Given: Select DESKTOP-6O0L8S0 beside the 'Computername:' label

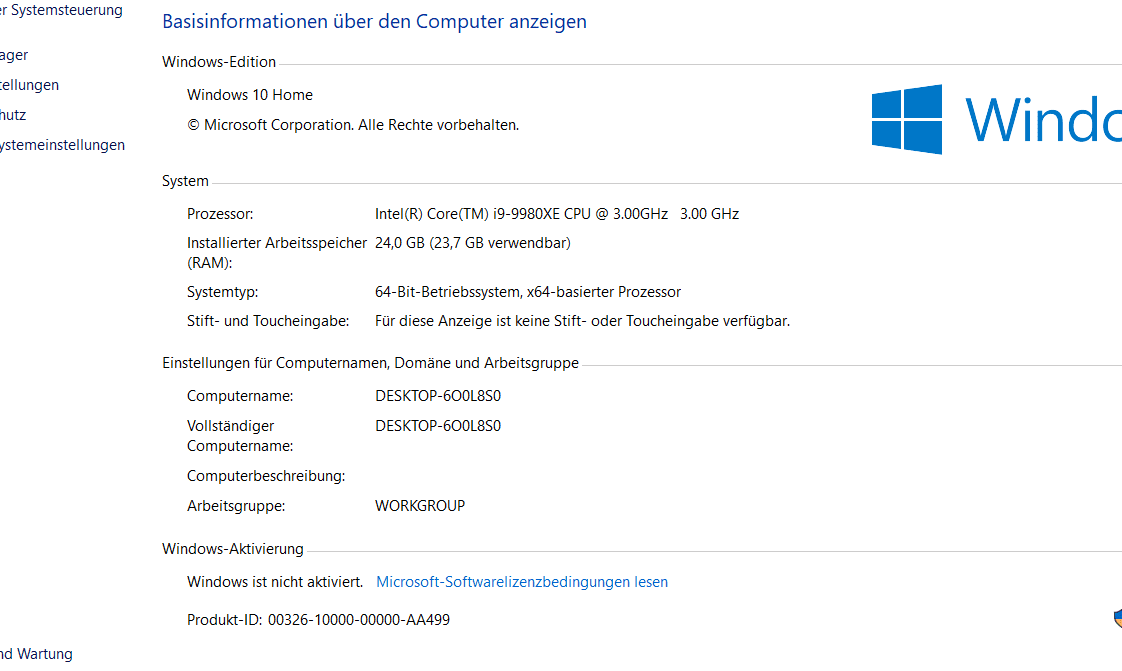Looking at the screenshot, I should coord(438,396).
